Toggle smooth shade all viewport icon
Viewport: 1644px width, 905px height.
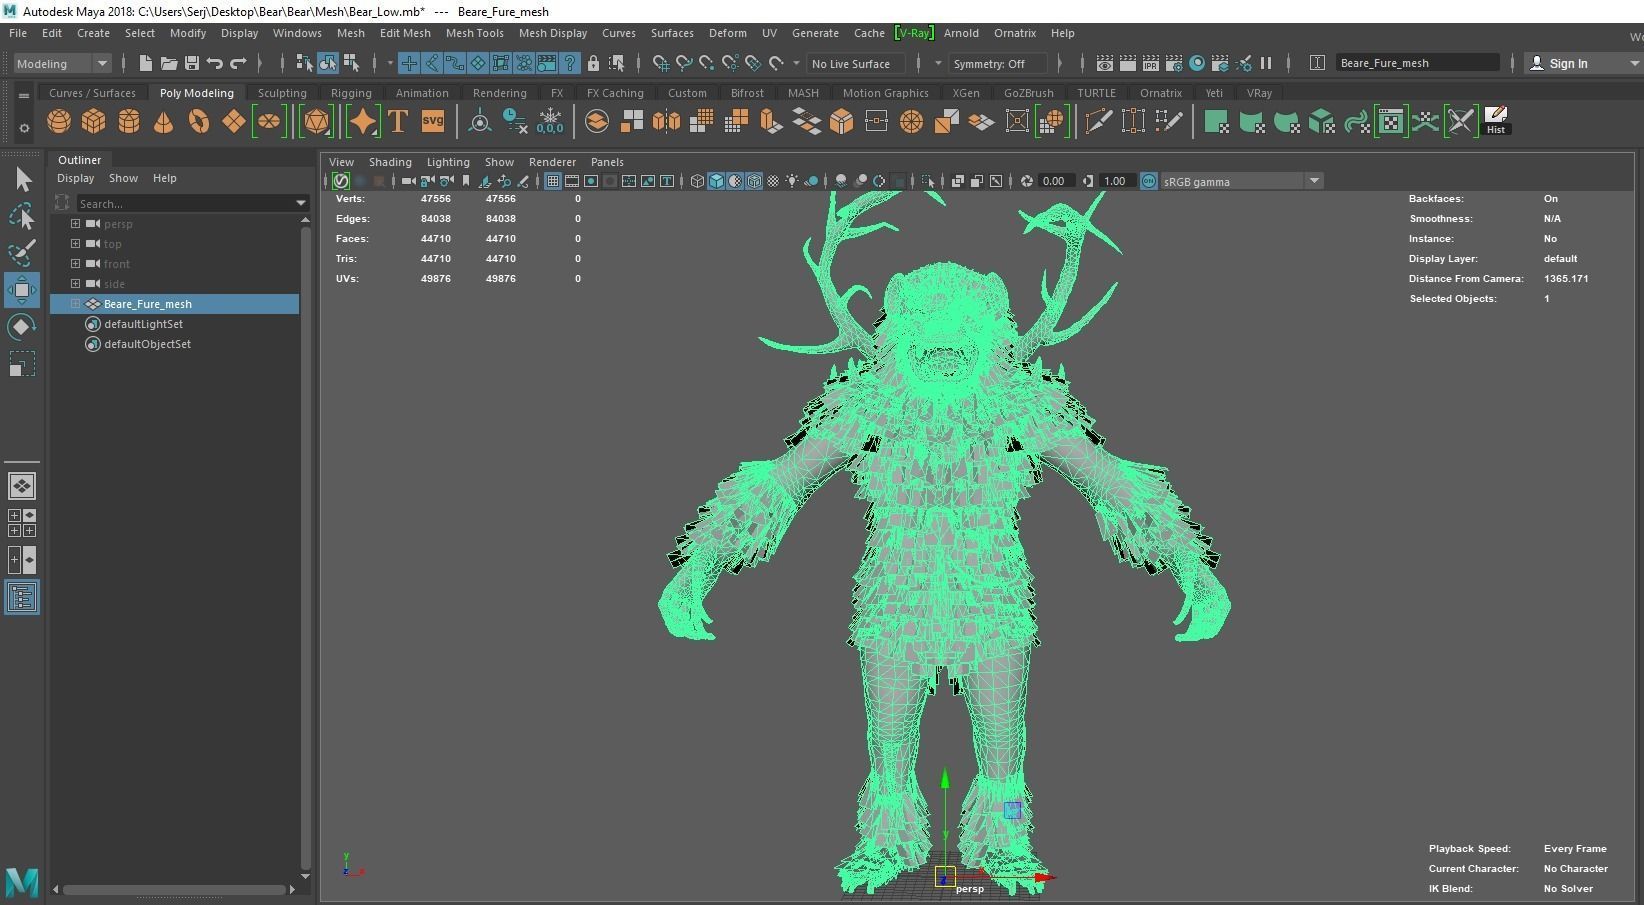coord(717,181)
